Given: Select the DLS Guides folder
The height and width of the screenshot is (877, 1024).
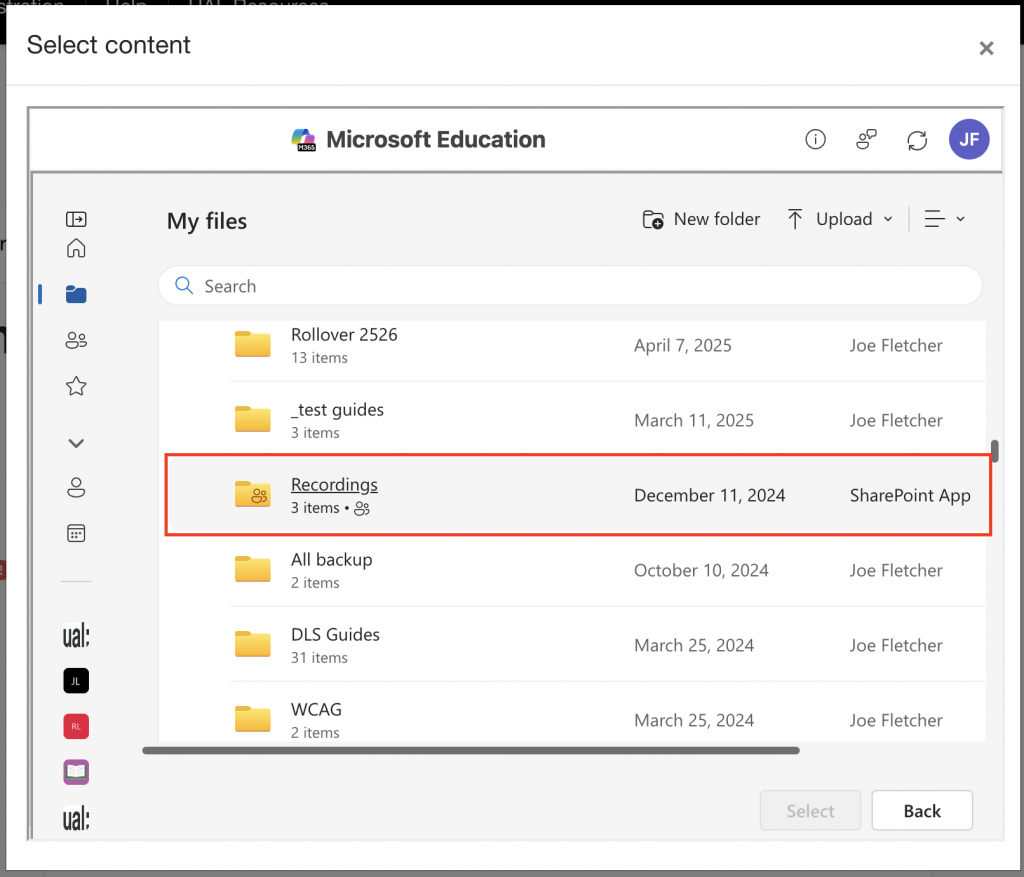Looking at the screenshot, I should click(x=335, y=635).
